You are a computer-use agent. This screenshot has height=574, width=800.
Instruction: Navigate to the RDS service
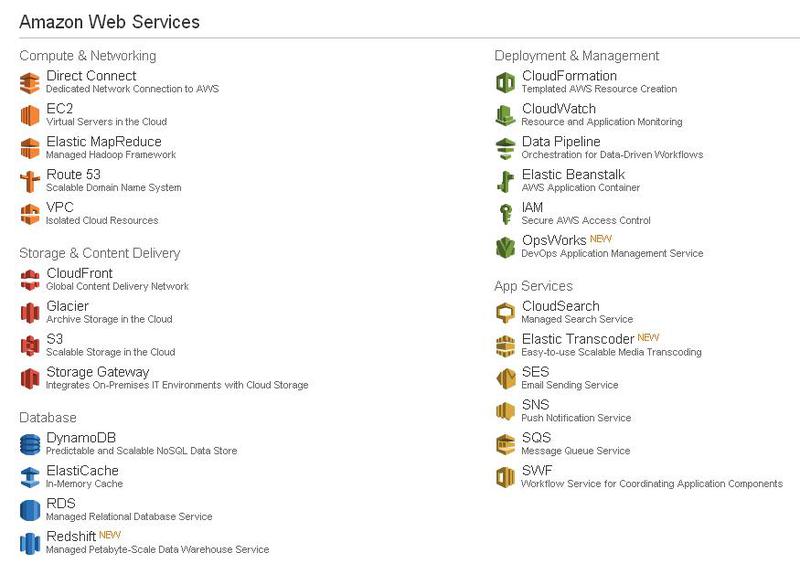pyautogui.click(x=60, y=504)
